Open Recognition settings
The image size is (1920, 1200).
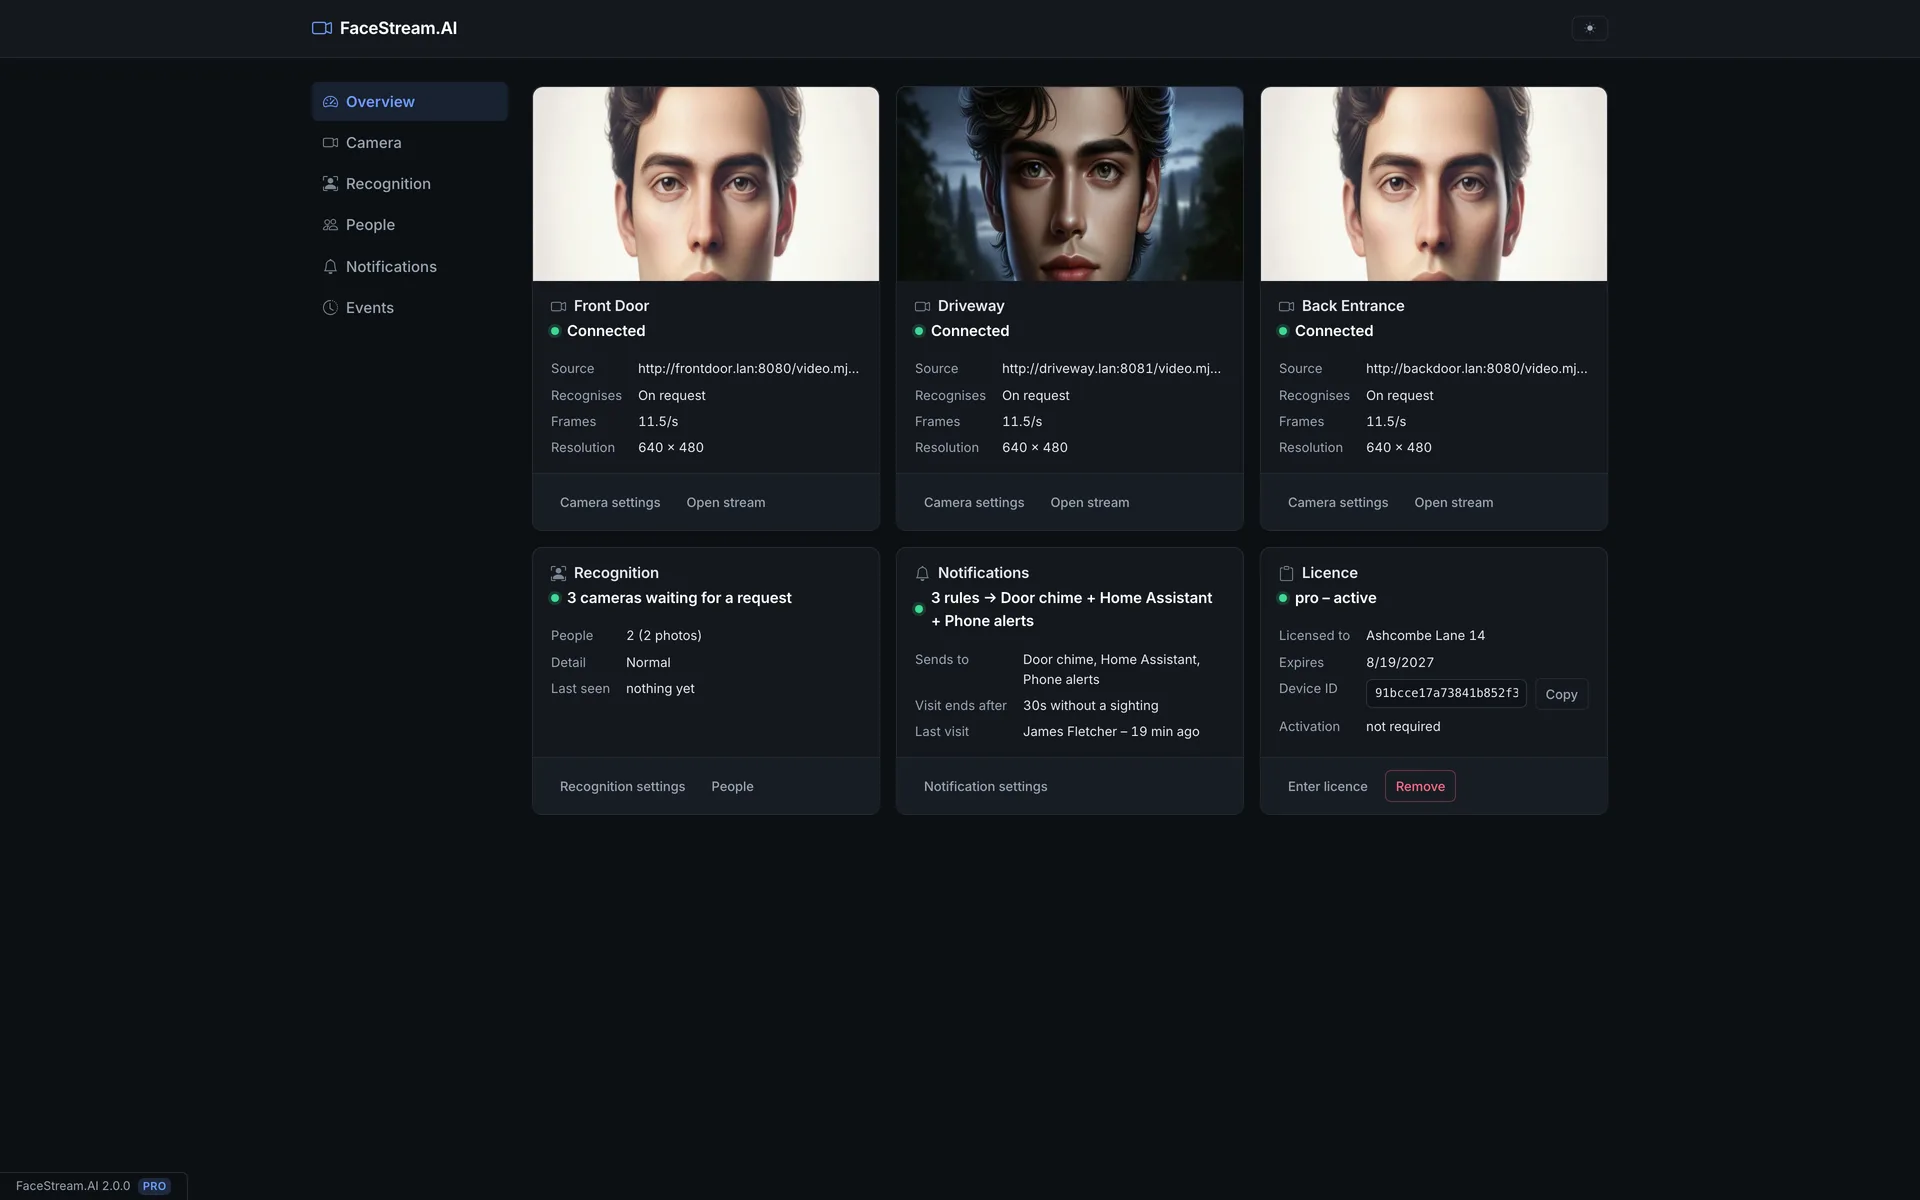[623, 786]
